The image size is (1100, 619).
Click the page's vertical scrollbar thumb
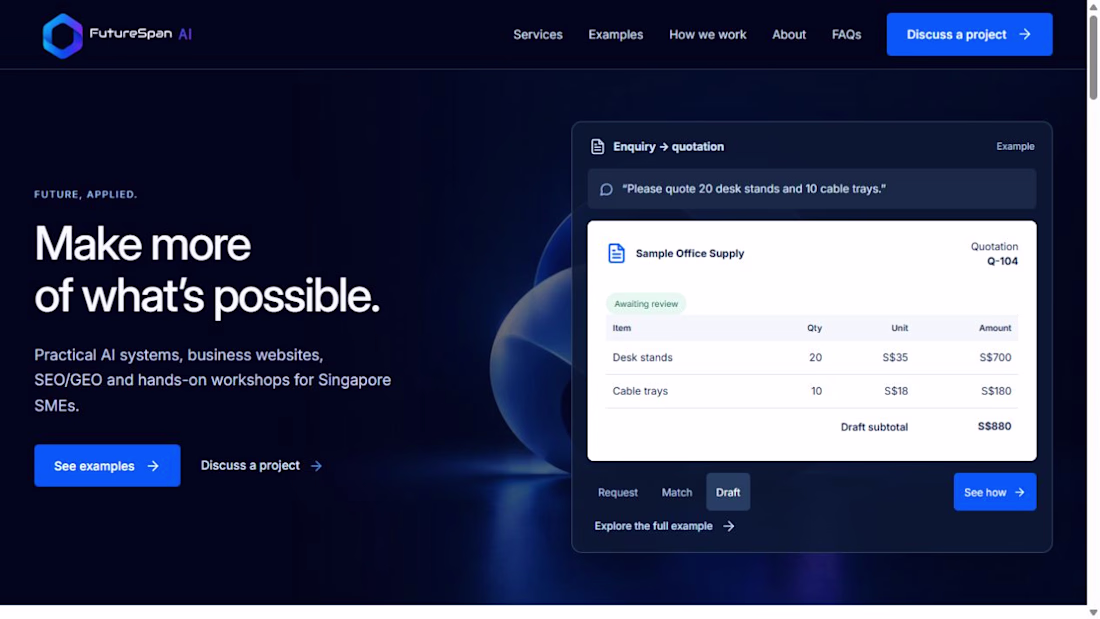click(x=1093, y=56)
